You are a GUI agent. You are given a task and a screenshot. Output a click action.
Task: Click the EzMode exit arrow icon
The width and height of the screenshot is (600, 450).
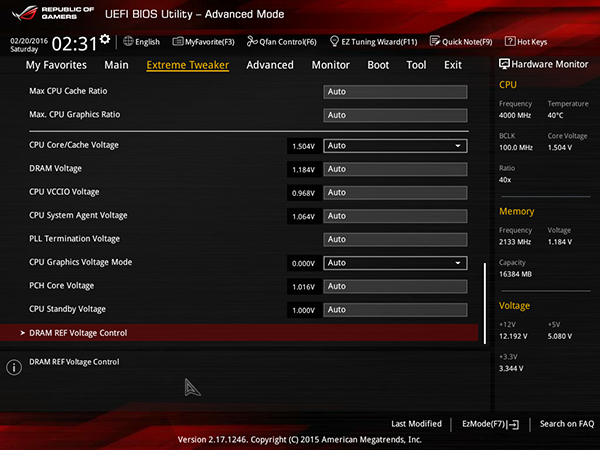(x=514, y=424)
